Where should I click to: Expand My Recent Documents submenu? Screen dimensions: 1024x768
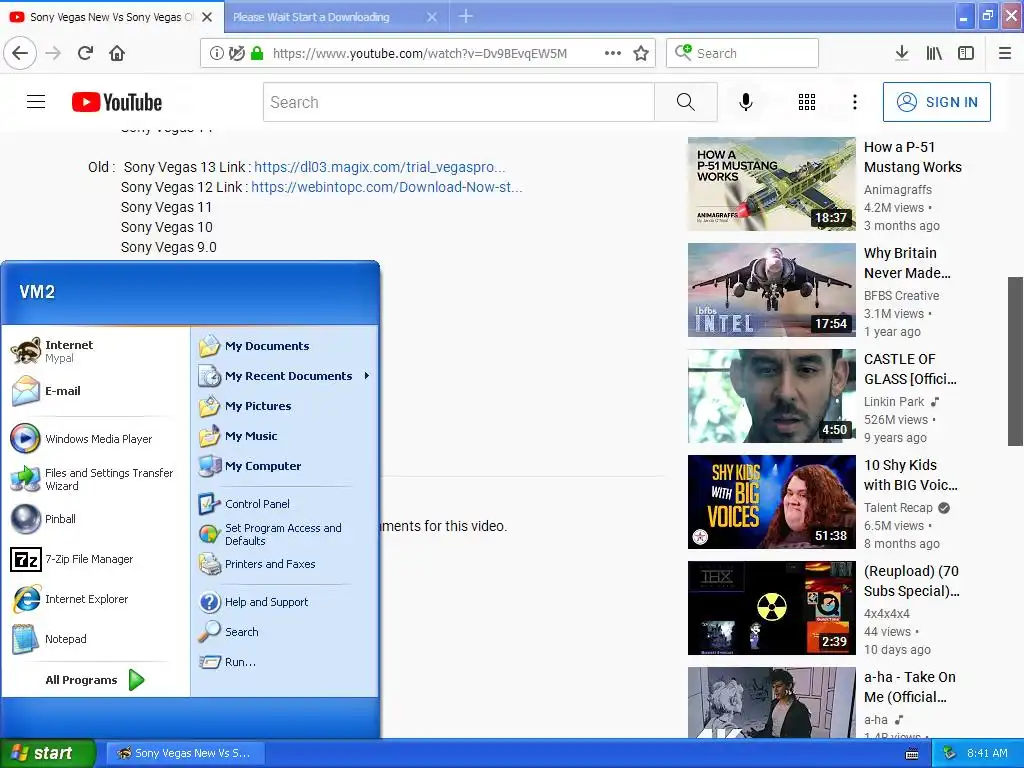click(285, 376)
